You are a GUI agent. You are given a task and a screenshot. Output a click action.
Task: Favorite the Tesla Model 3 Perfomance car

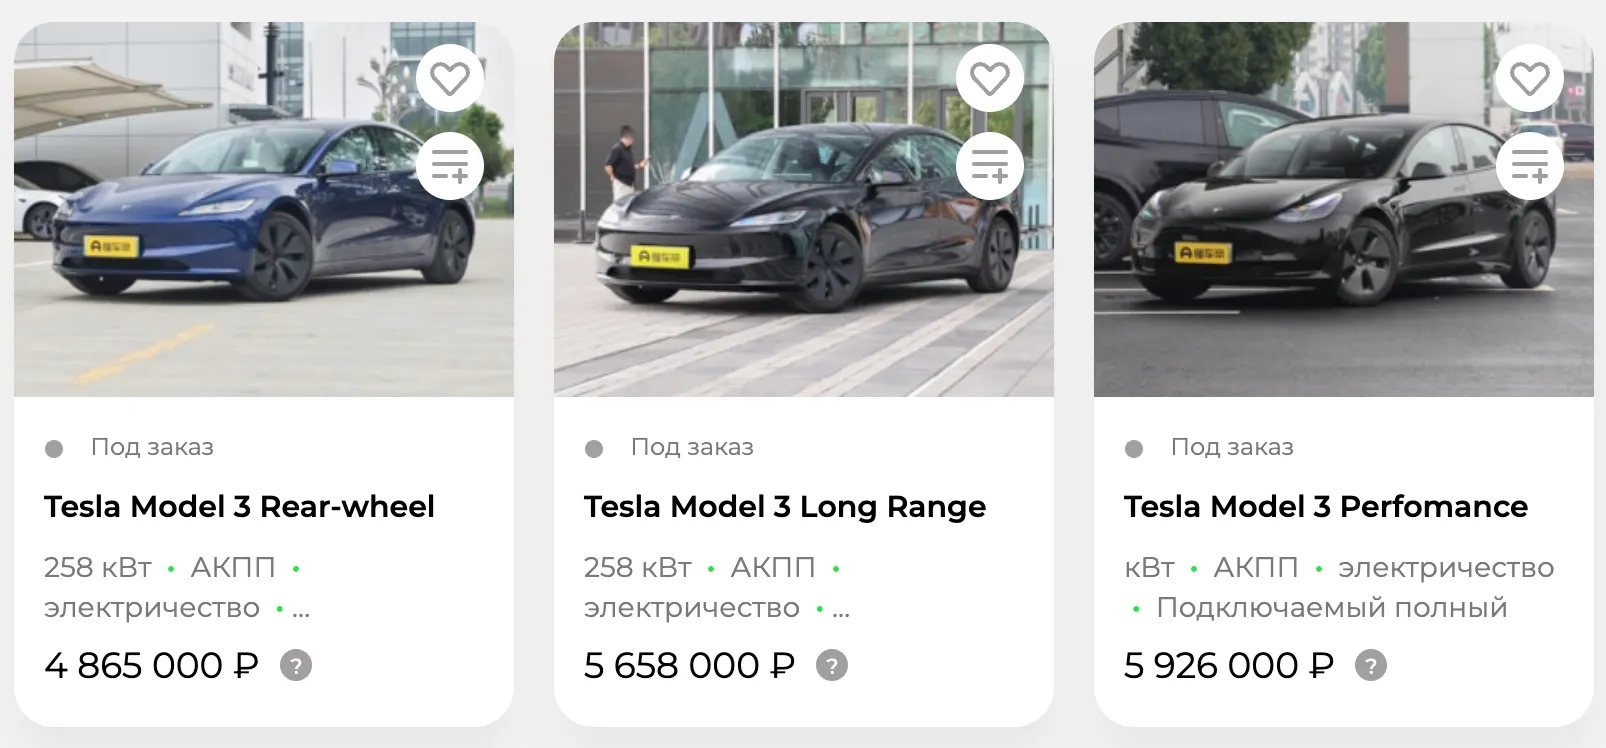(1530, 79)
